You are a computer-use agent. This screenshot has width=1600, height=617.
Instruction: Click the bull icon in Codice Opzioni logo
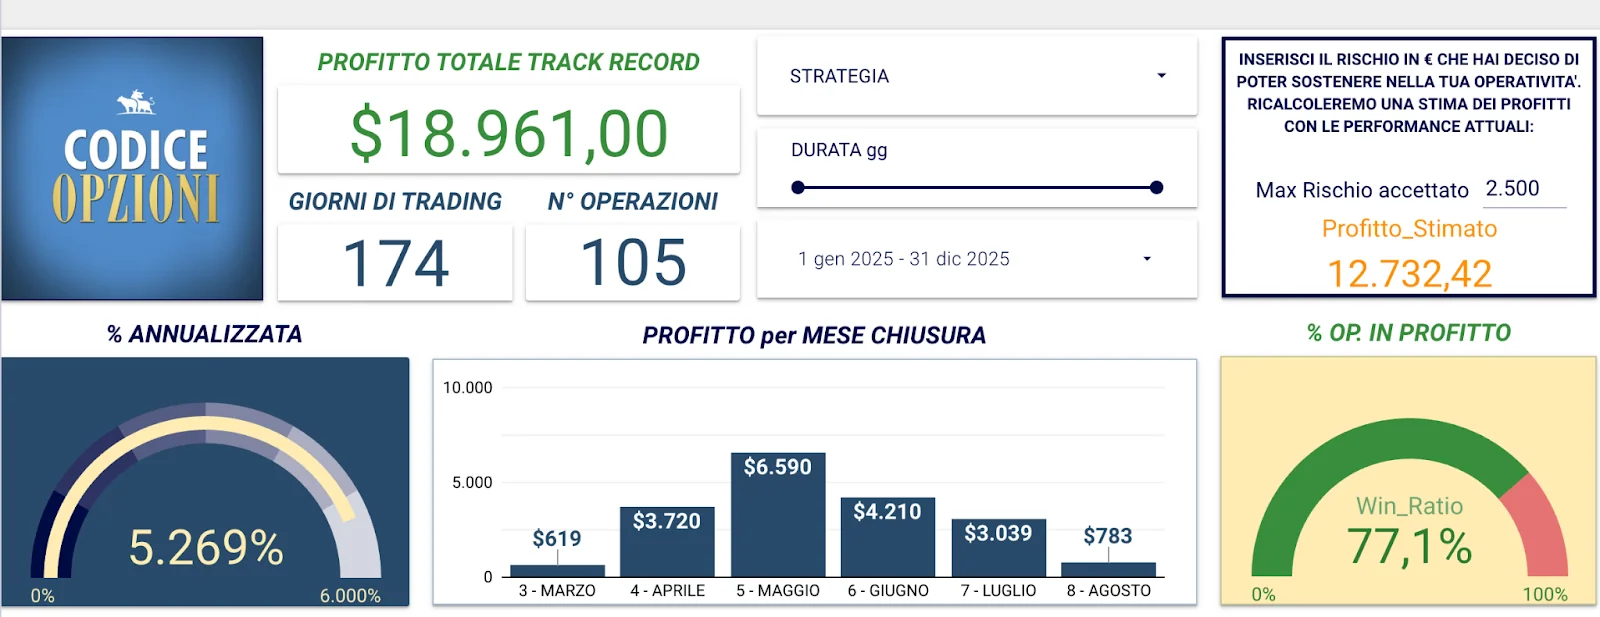point(135,102)
